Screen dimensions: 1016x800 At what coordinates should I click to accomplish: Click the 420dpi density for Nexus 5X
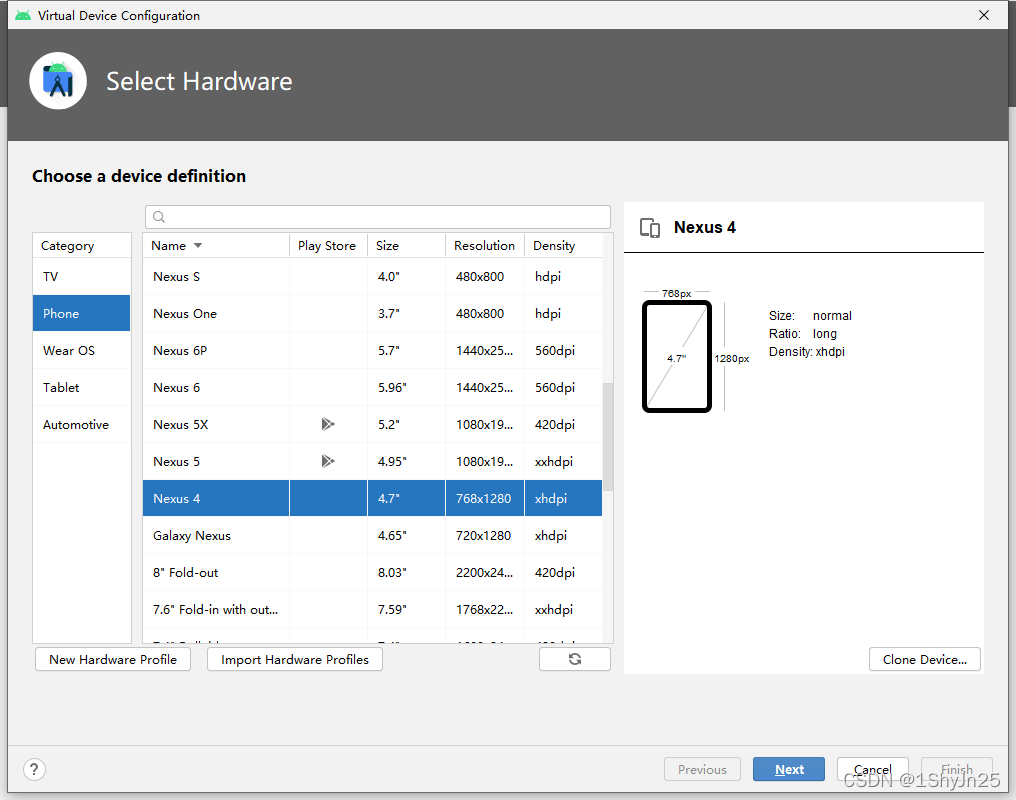pyautogui.click(x=564, y=424)
